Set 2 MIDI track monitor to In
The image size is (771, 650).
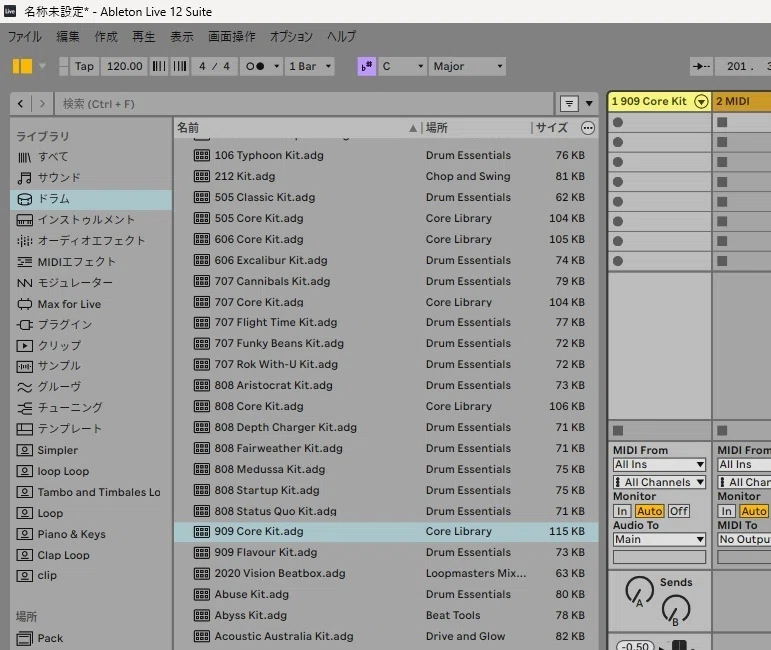click(726, 511)
